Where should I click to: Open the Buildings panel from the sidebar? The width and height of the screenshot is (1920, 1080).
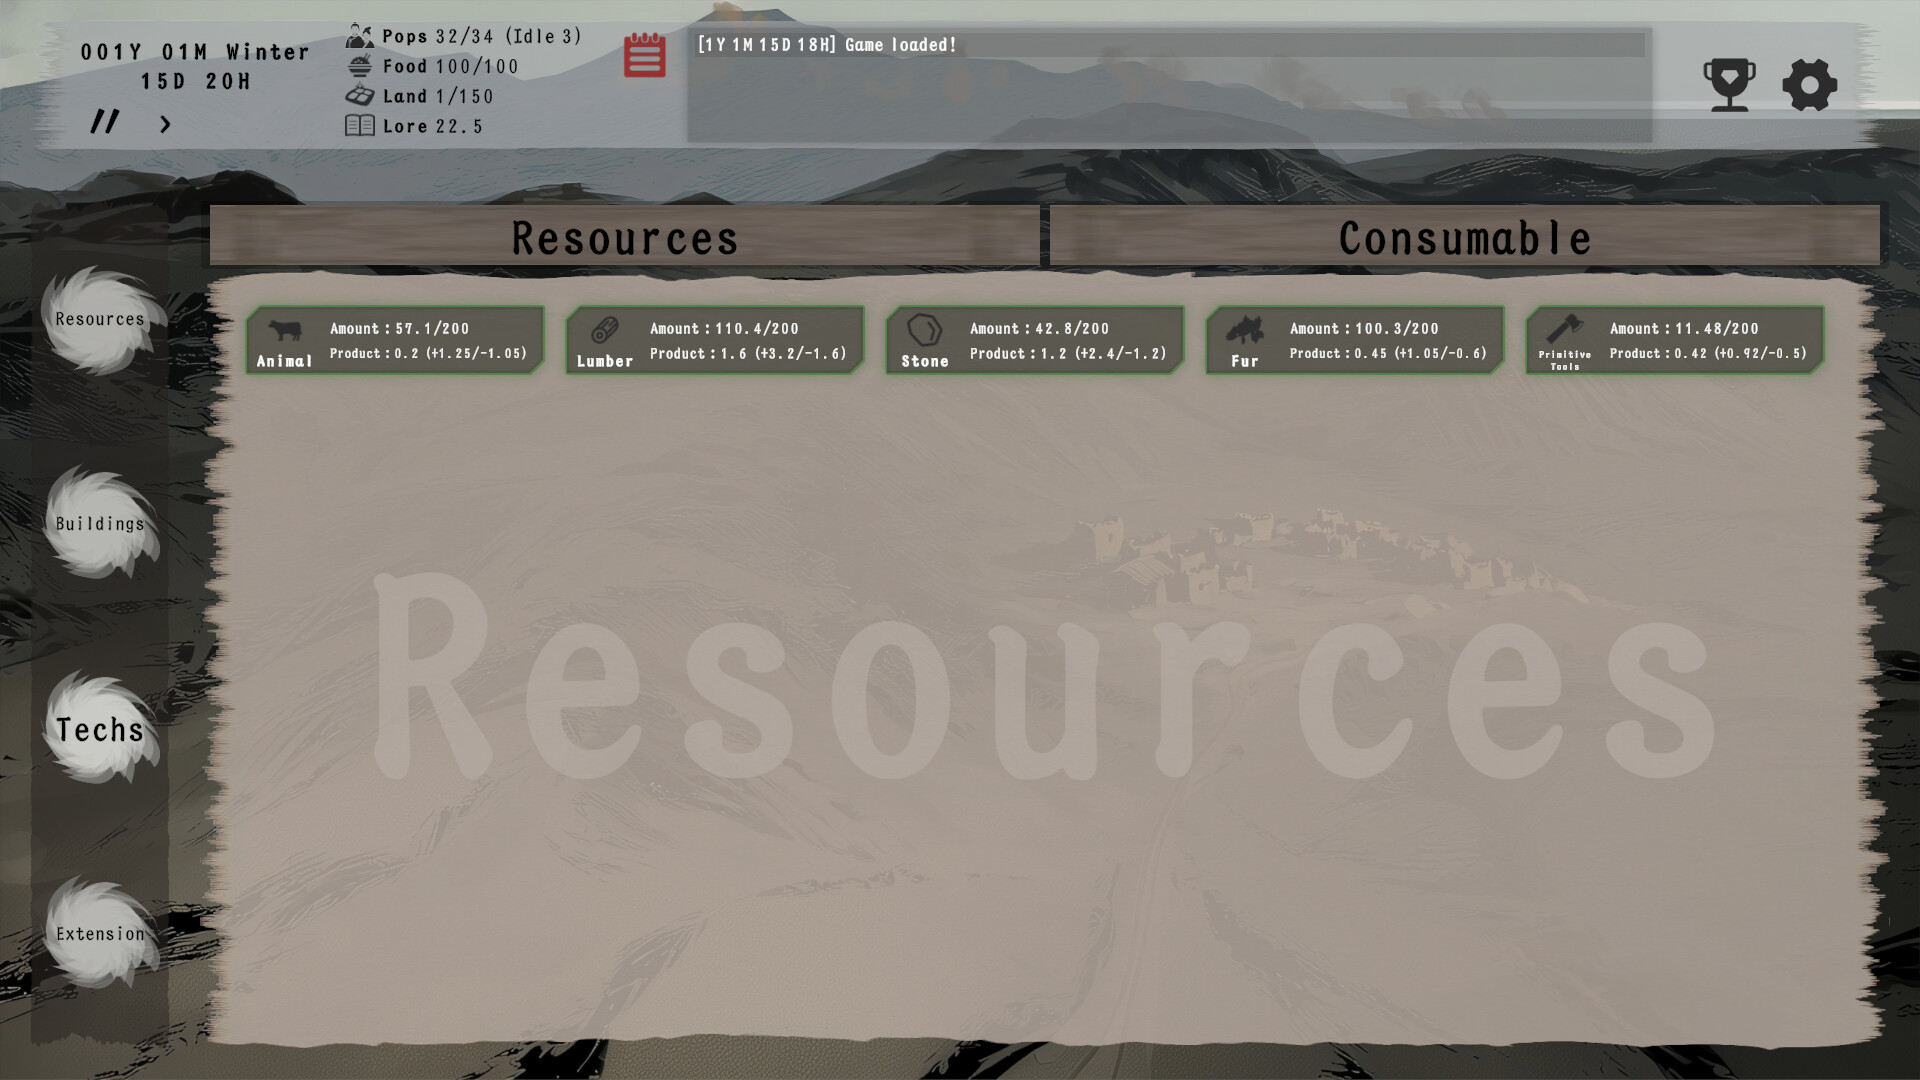click(100, 522)
